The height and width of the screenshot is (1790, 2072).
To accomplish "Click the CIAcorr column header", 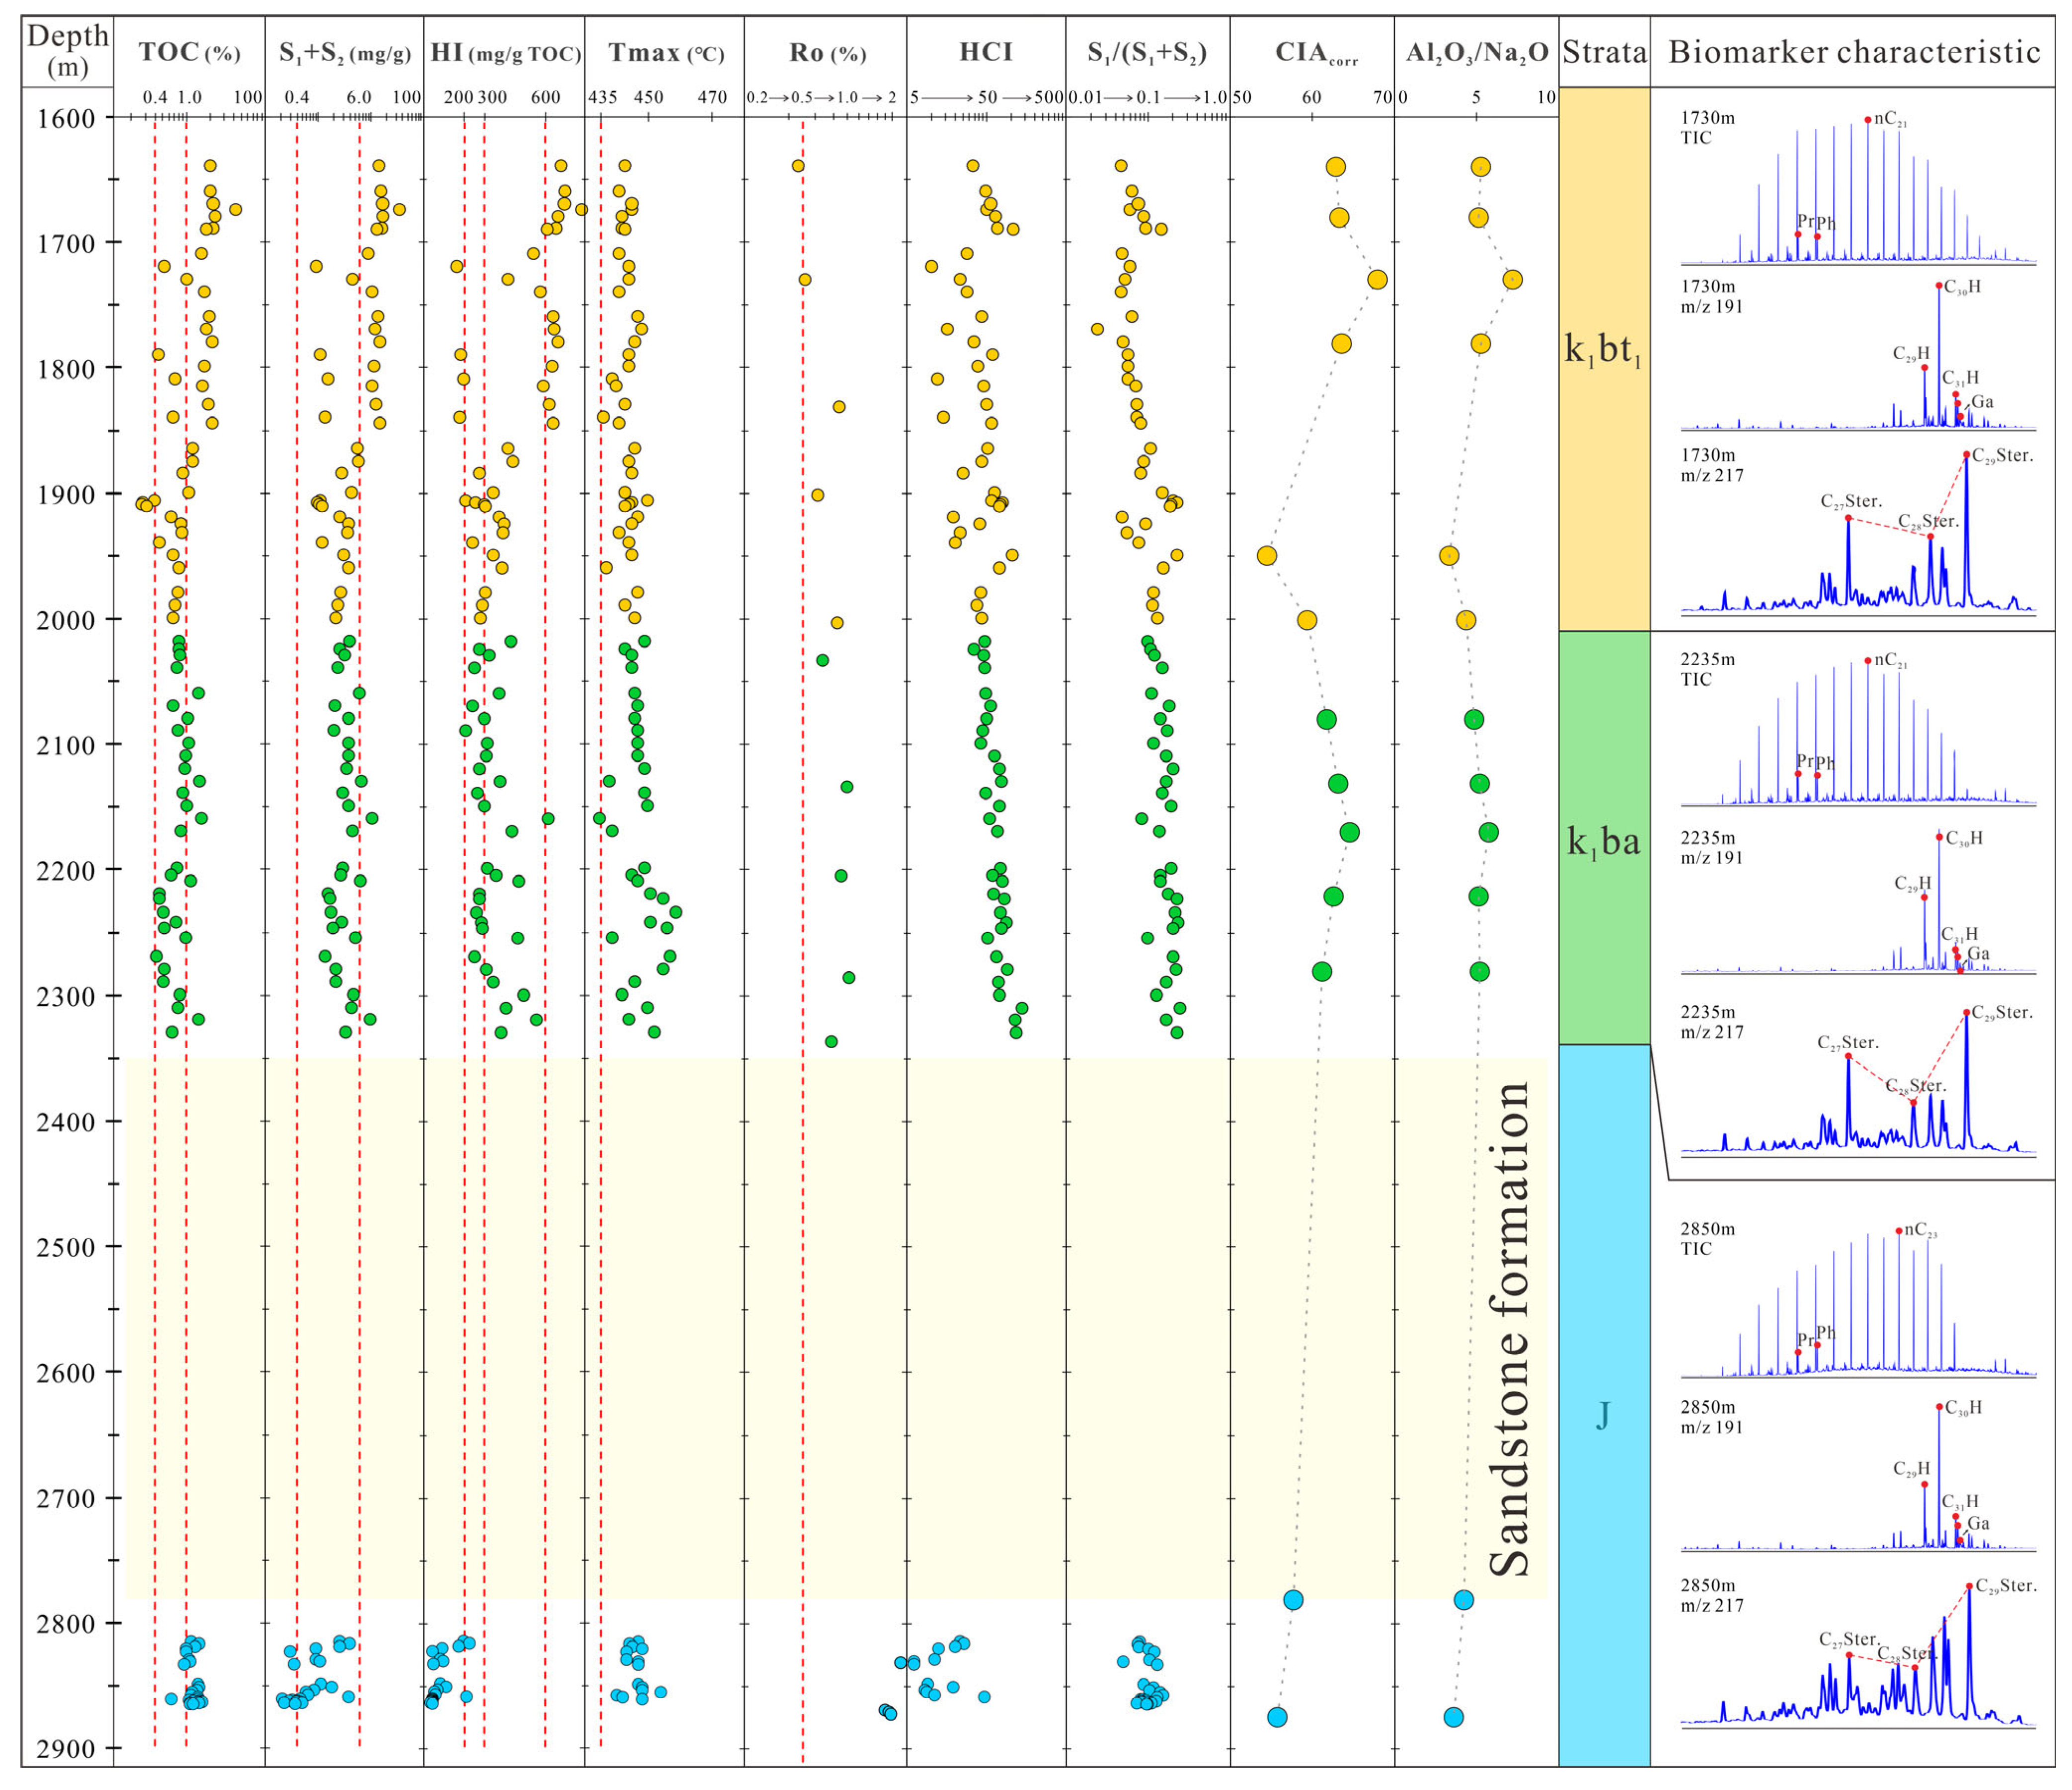I will [1315, 53].
